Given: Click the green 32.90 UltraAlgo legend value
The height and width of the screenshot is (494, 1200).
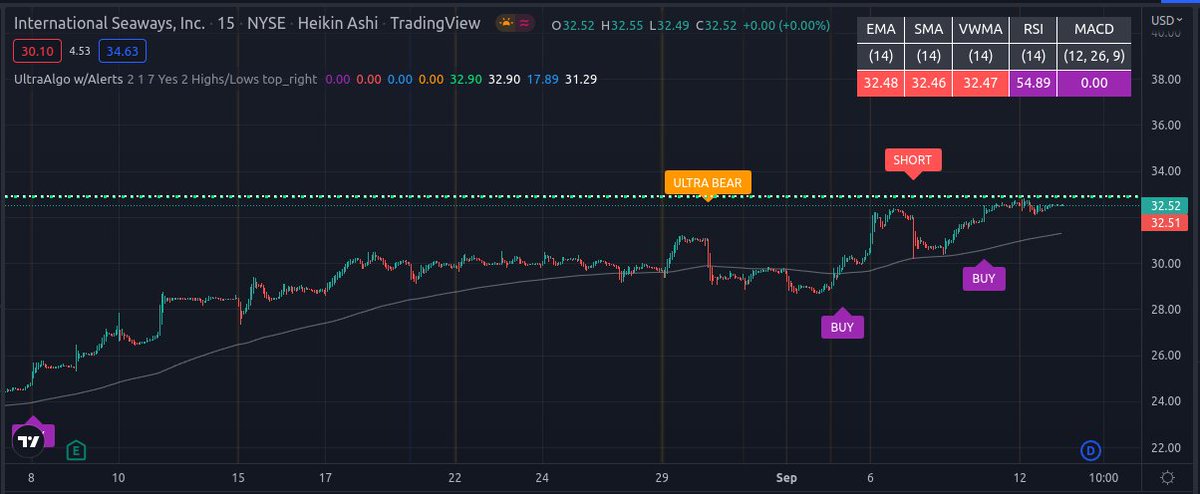Looking at the screenshot, I should [465, 78].
